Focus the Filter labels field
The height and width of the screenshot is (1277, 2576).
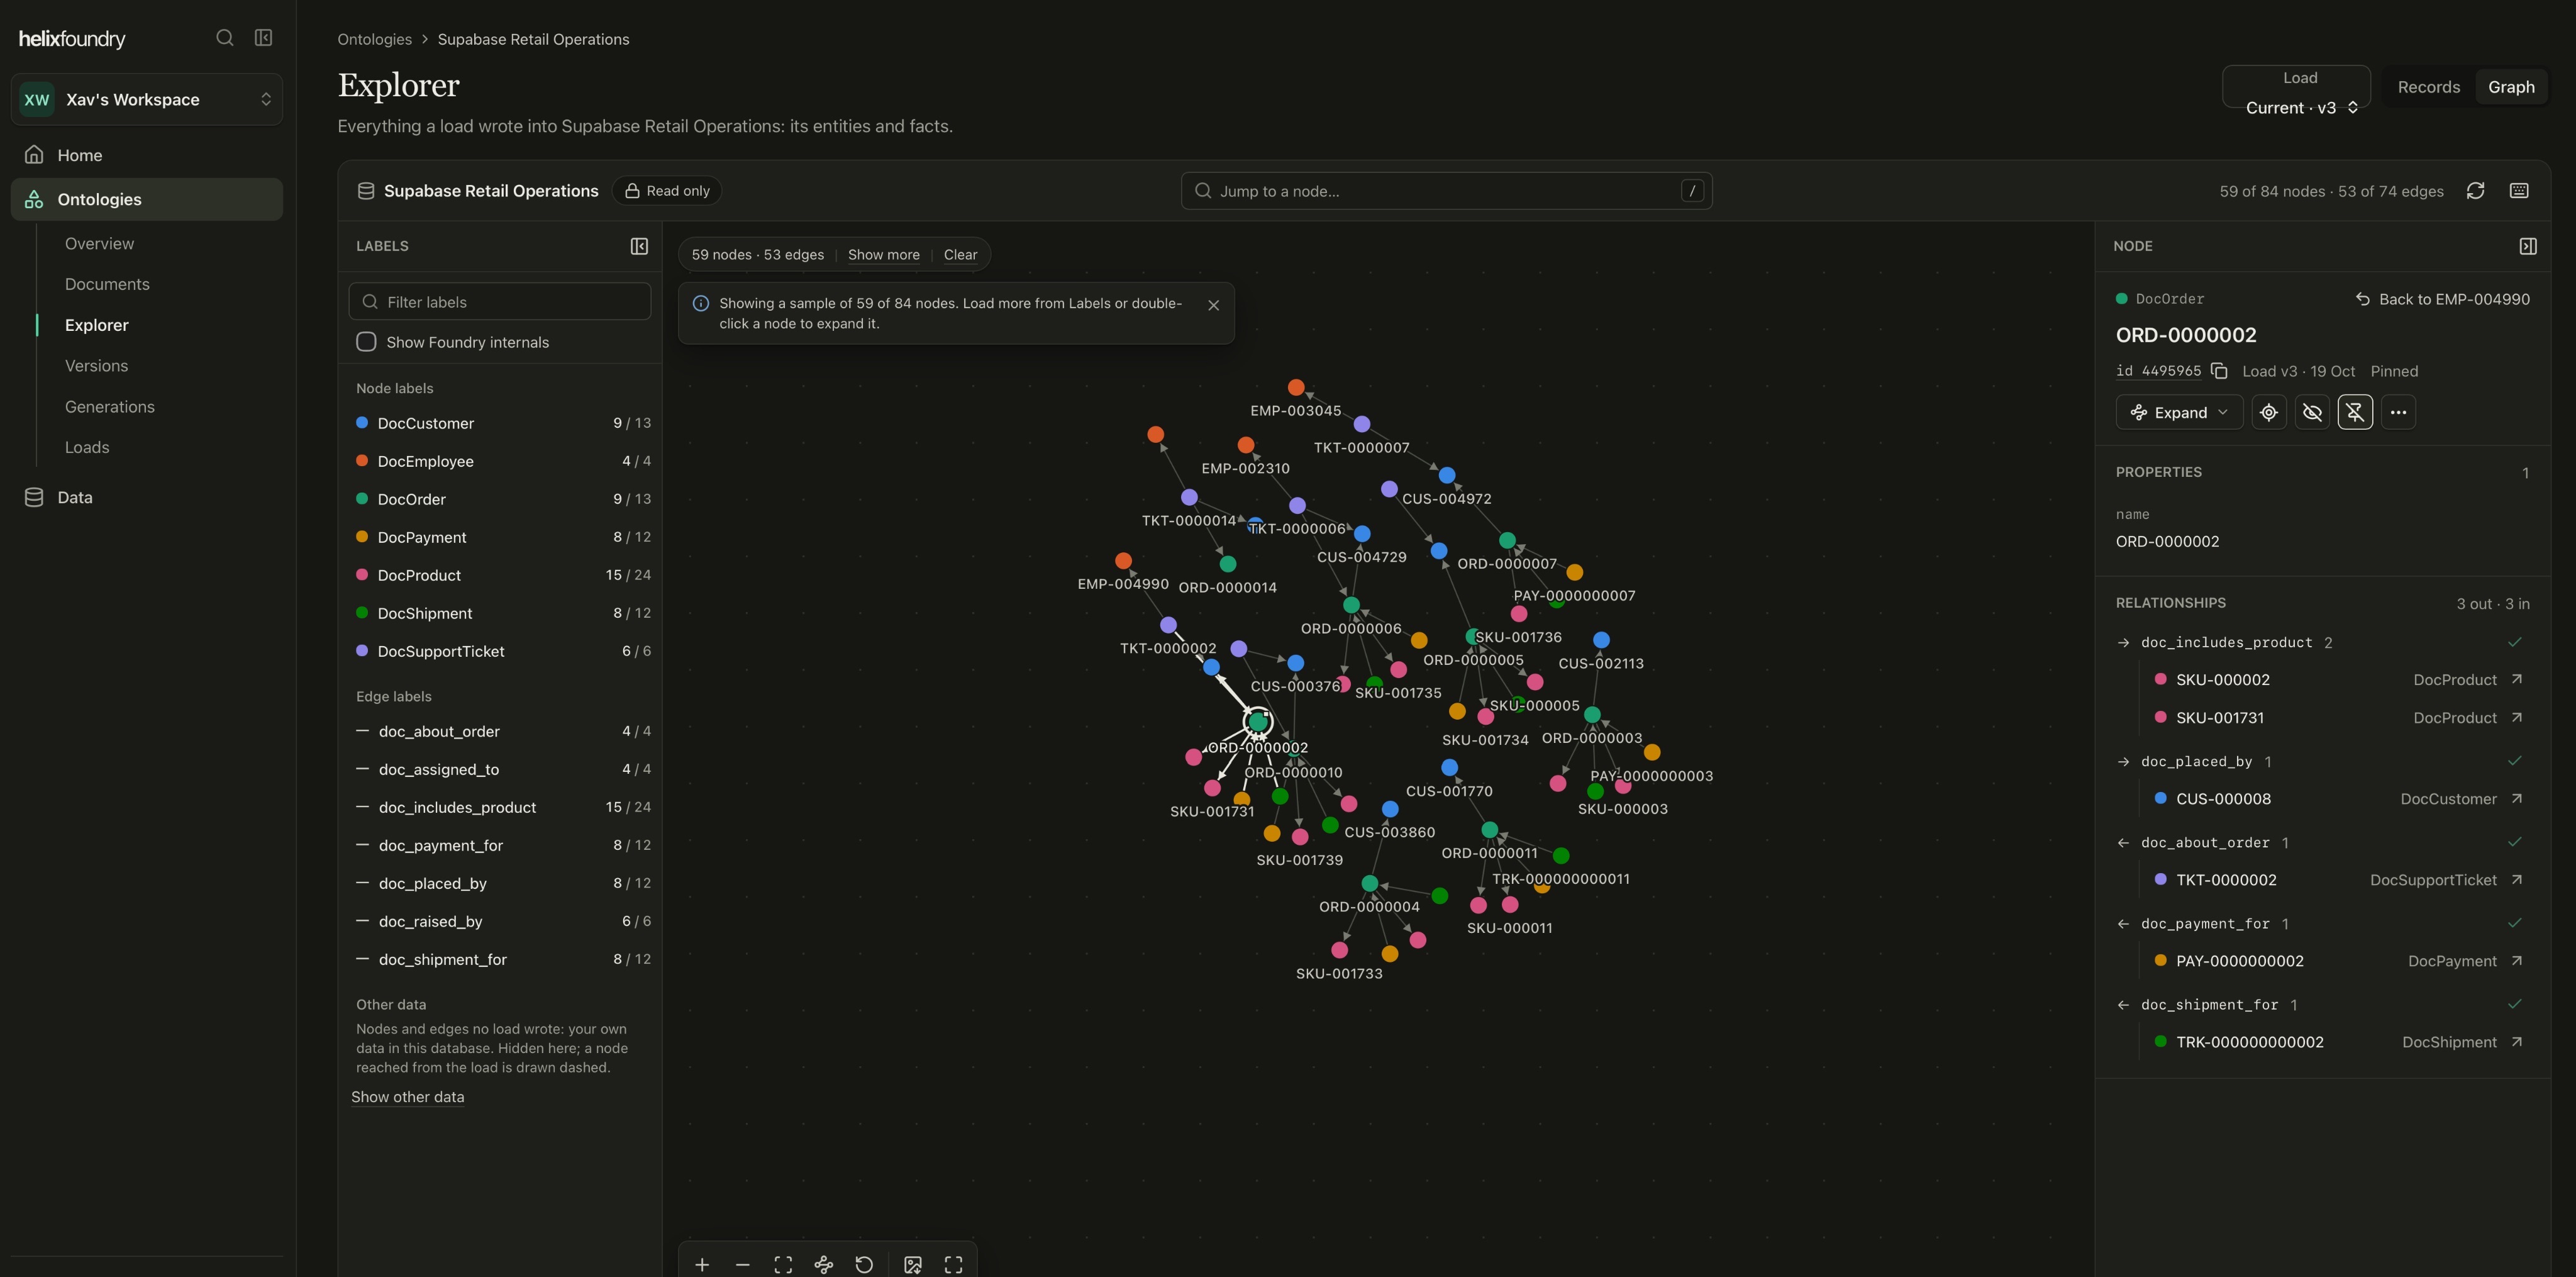pyautogui.click(x=500, y=302)
